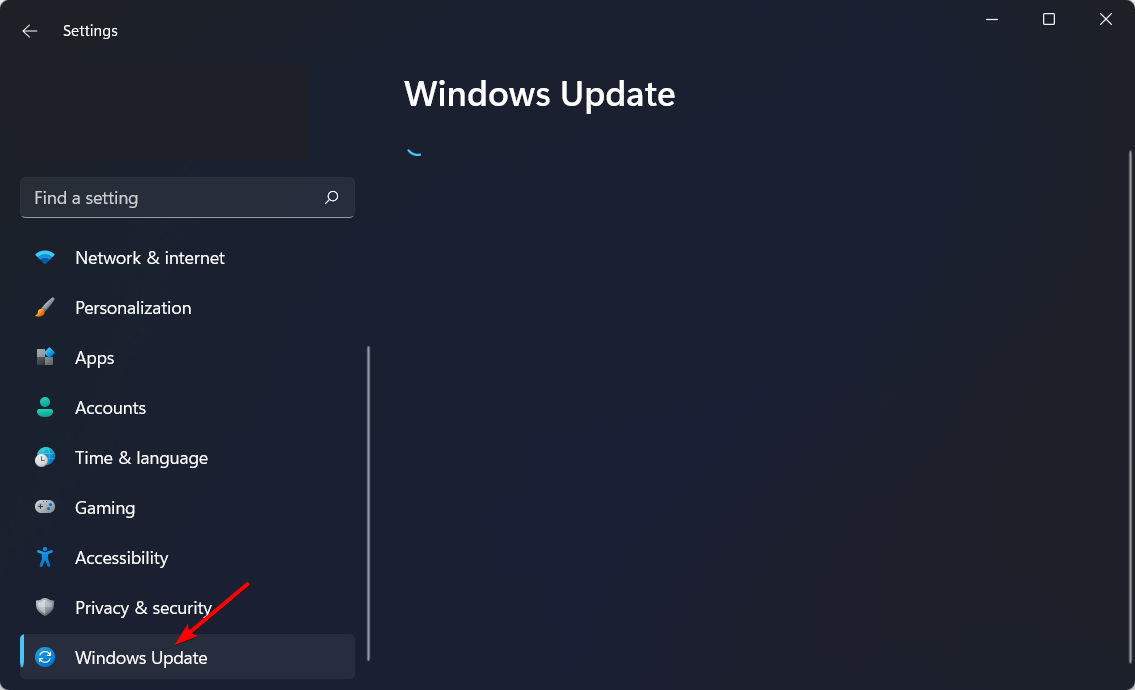
Task: Click inside the Find a setting box
Action: click(x=187, y=198)
